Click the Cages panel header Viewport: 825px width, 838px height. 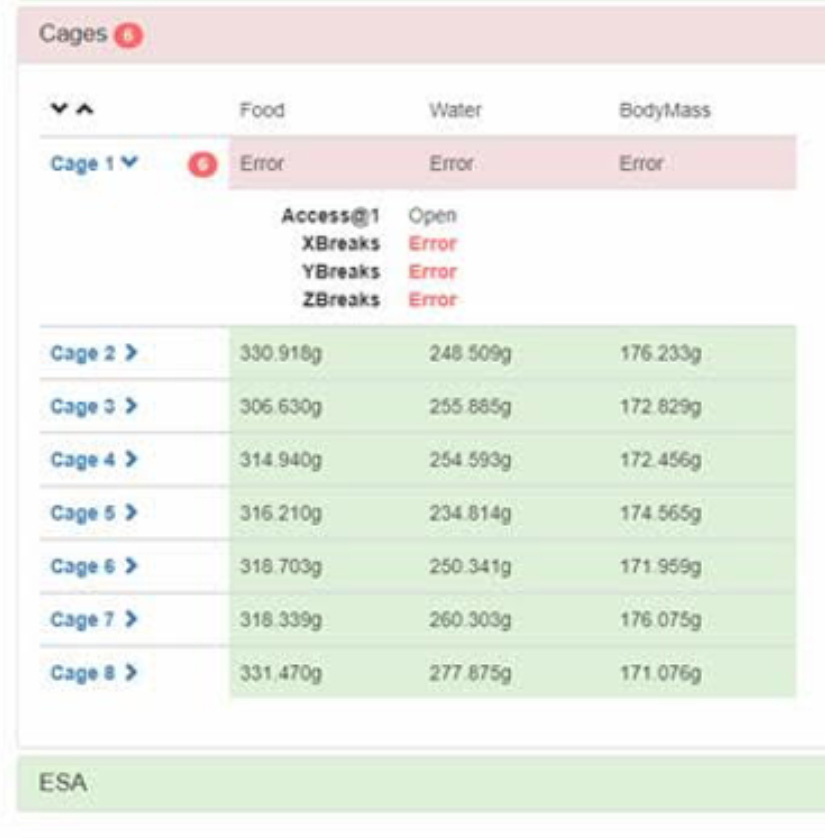tap(400, 35)
